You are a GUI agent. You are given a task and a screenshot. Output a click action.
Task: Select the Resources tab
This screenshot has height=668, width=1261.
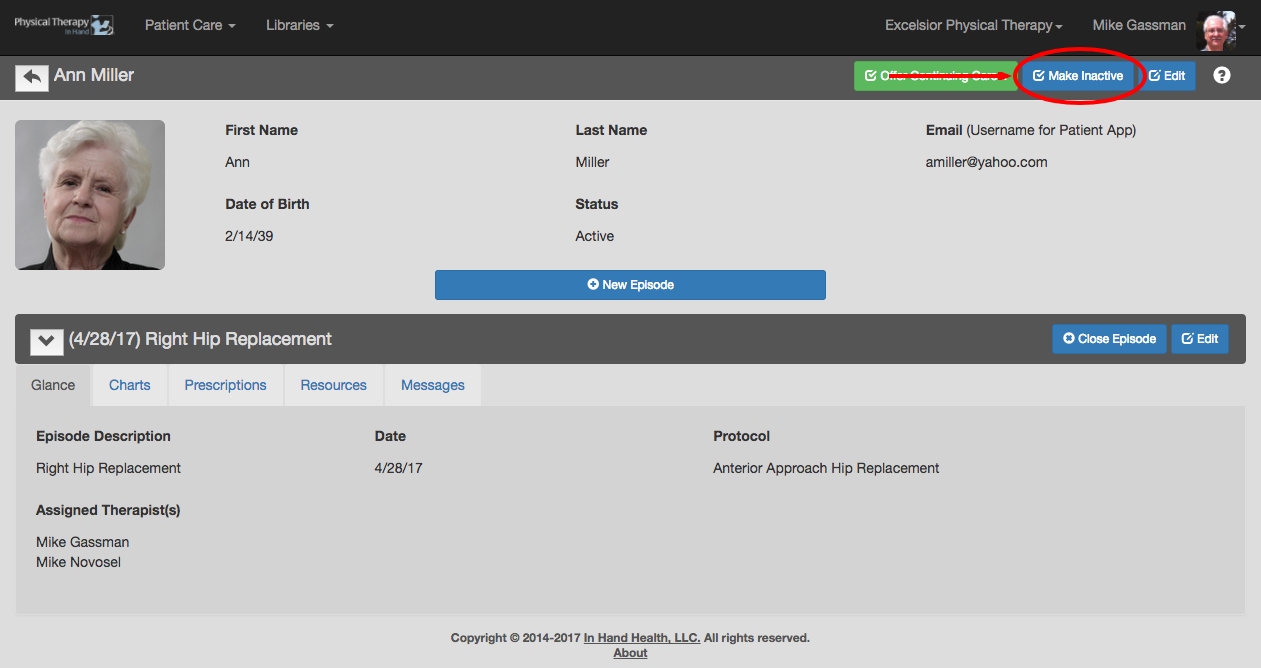click(334, 385)
